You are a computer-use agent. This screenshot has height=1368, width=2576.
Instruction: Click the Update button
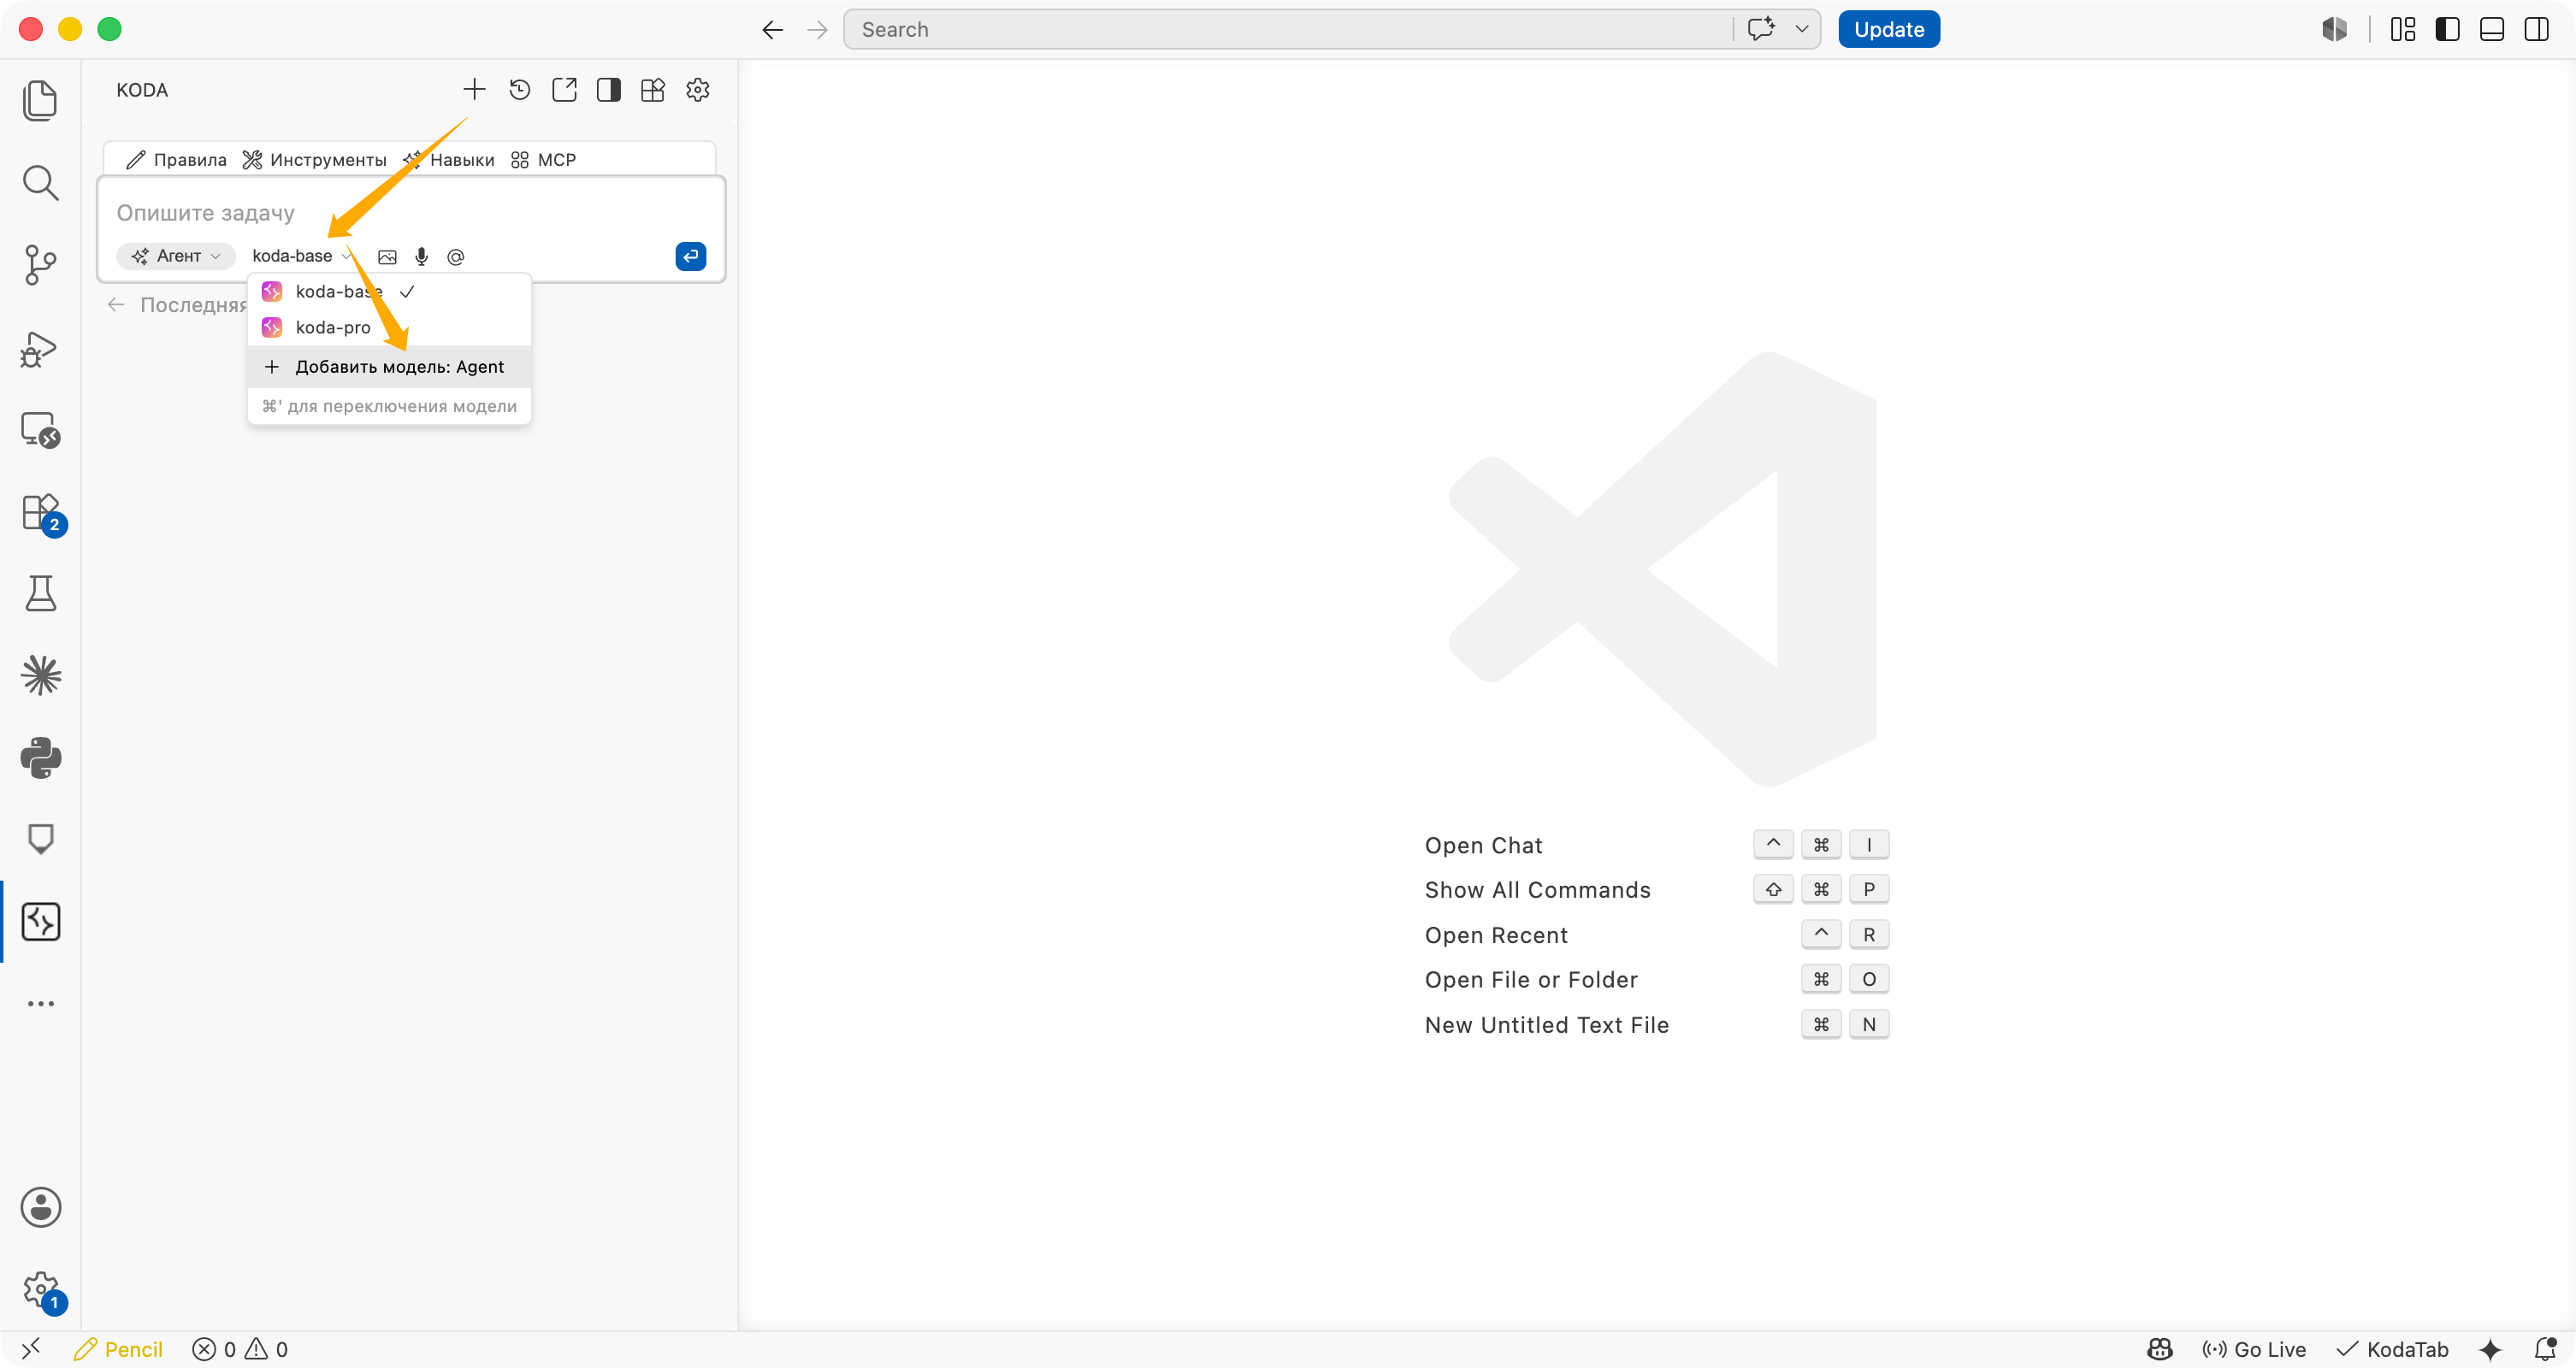(x=1888, y=29)
